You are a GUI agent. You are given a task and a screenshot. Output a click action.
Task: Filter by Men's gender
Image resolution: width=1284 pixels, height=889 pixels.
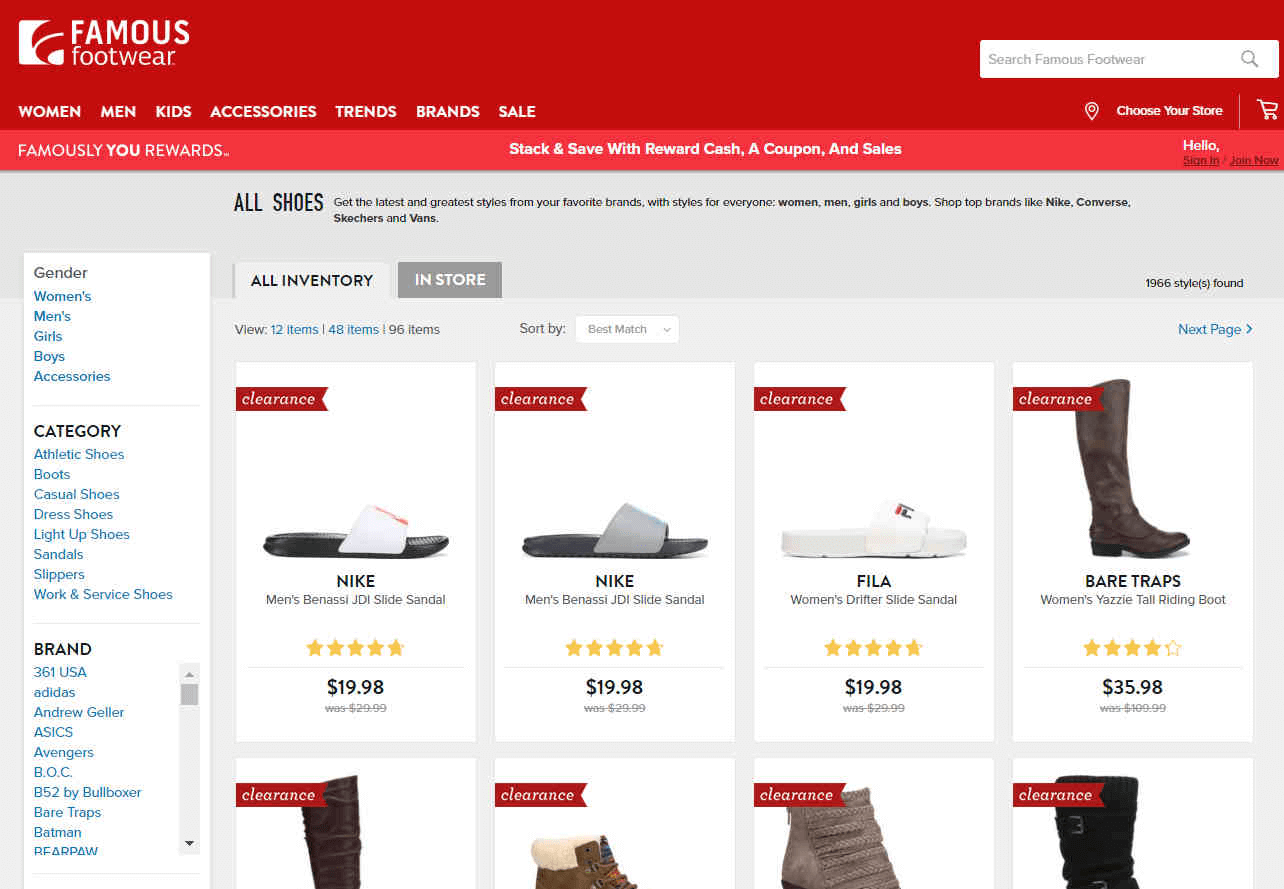pyautogui.click(x=52, y=316)
